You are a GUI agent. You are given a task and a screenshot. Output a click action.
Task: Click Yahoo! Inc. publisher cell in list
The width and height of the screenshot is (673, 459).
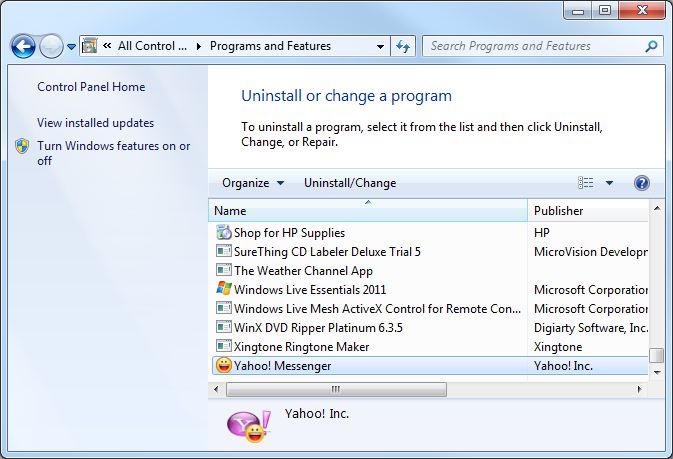pos(563,366)
